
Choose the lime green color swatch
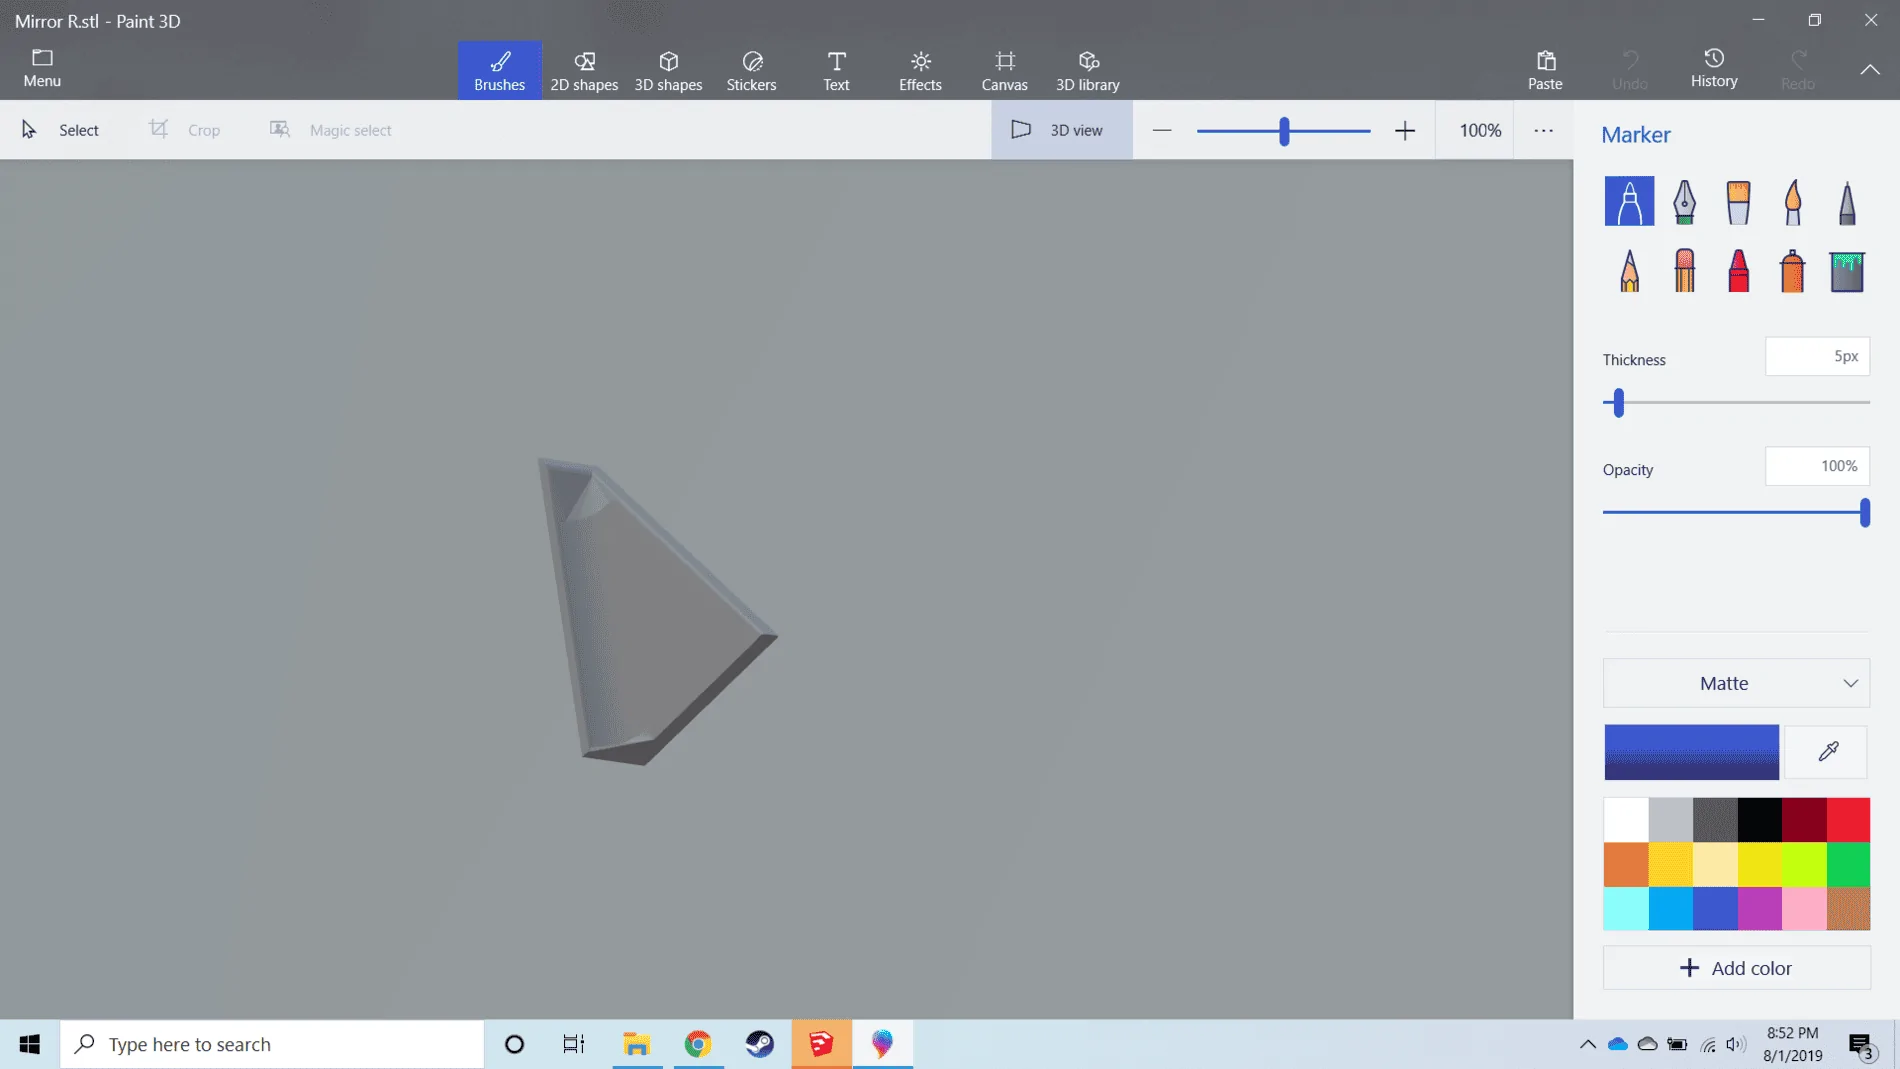1804,864
